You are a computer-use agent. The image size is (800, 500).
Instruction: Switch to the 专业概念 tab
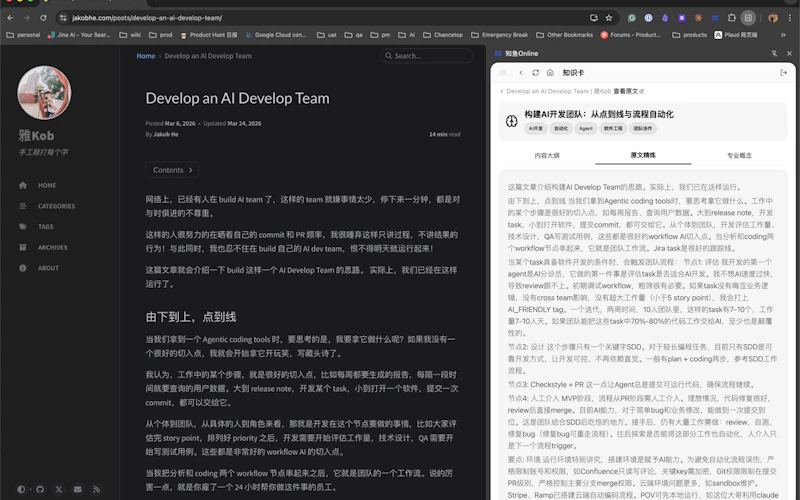click(x=739, y=155)
